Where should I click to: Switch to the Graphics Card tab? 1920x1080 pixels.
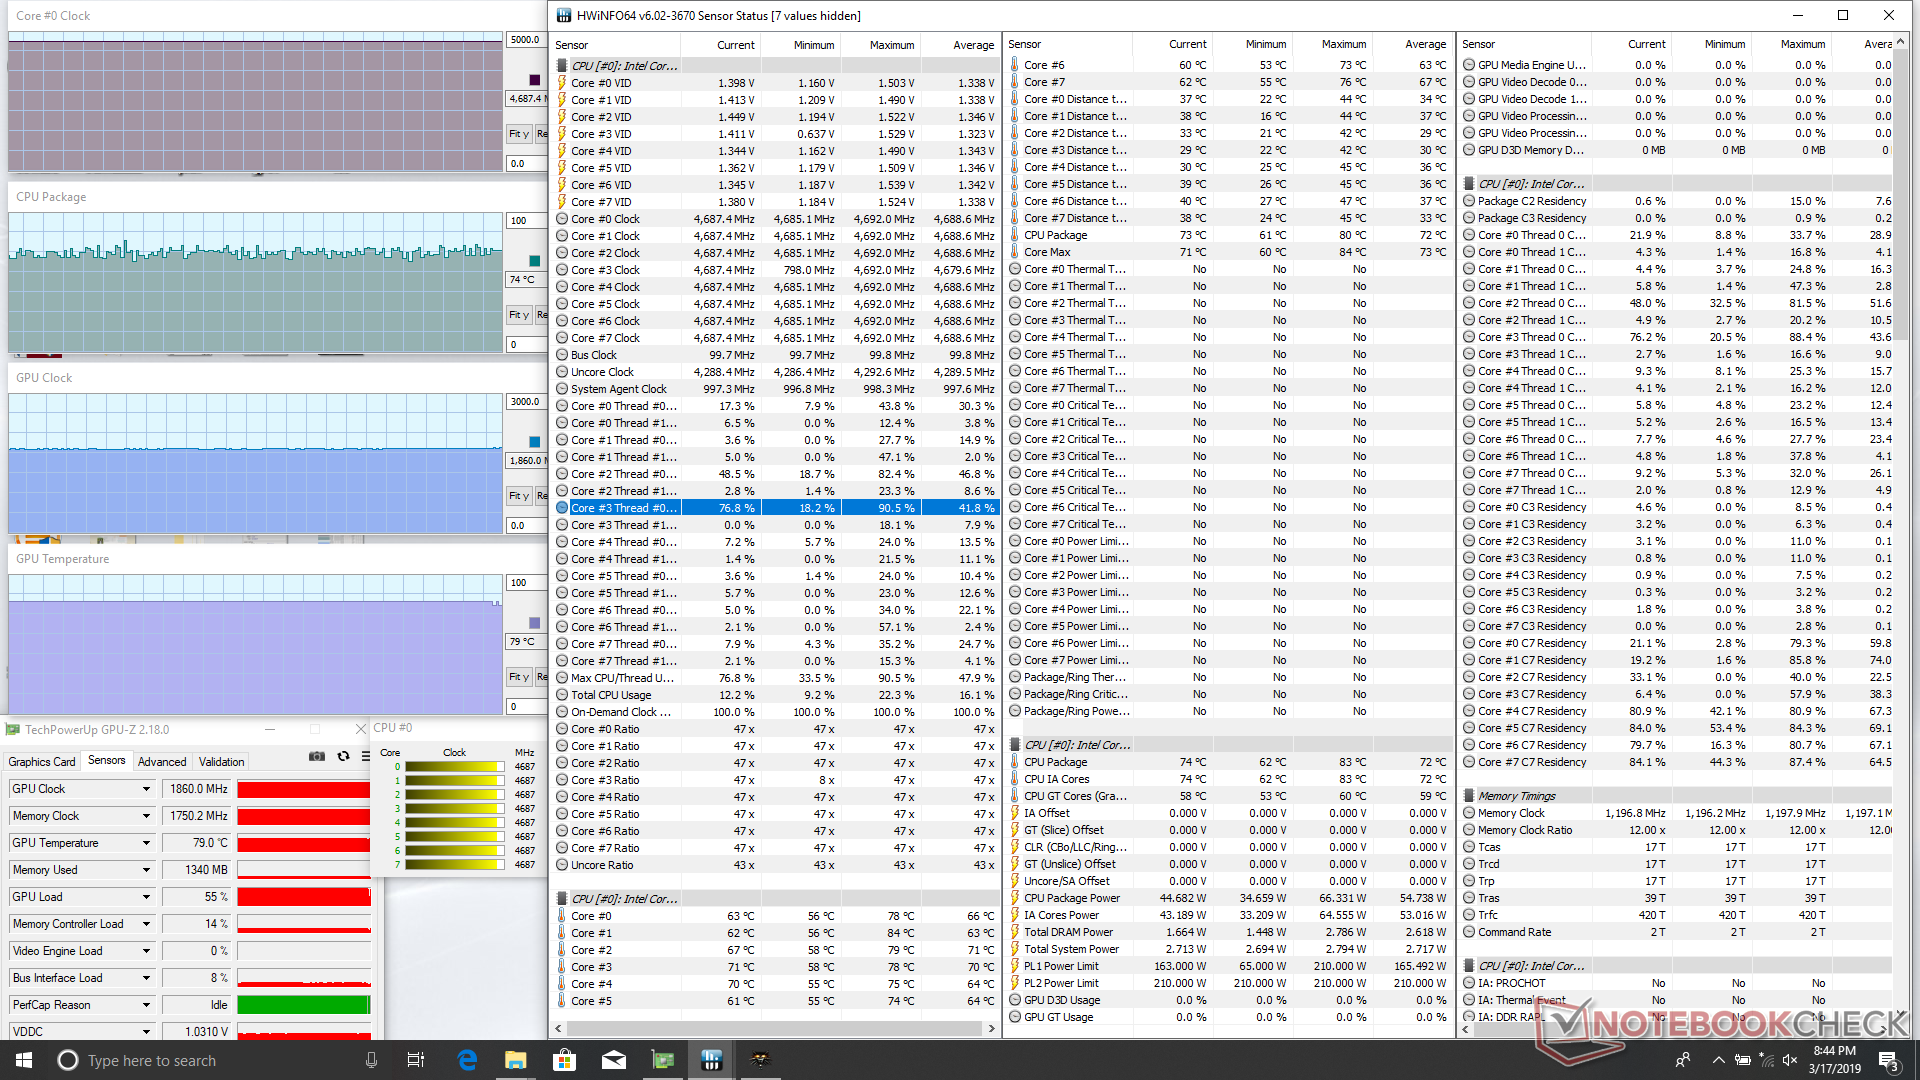point(42,762)
